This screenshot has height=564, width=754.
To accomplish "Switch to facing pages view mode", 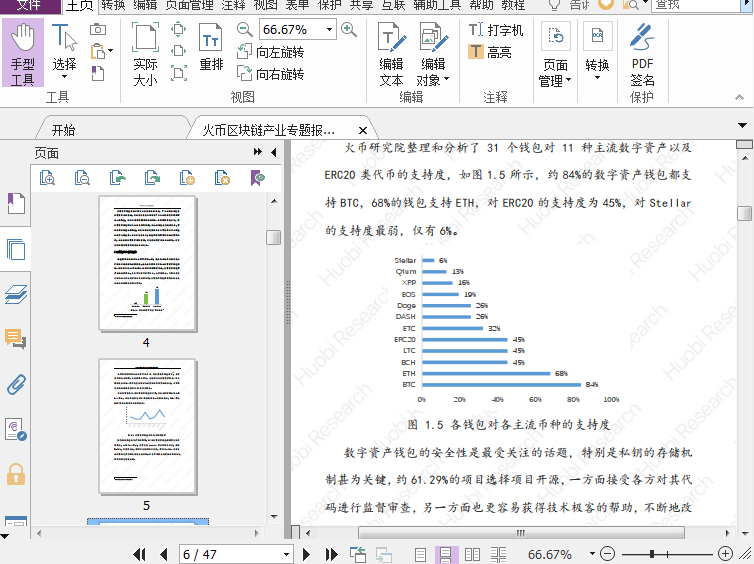I will point(472,554).
